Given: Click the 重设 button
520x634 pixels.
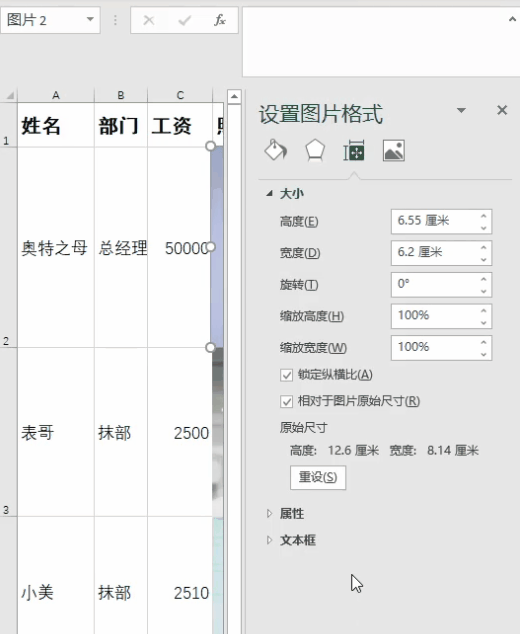Looking at the screenshot, I should pos(318,478).
